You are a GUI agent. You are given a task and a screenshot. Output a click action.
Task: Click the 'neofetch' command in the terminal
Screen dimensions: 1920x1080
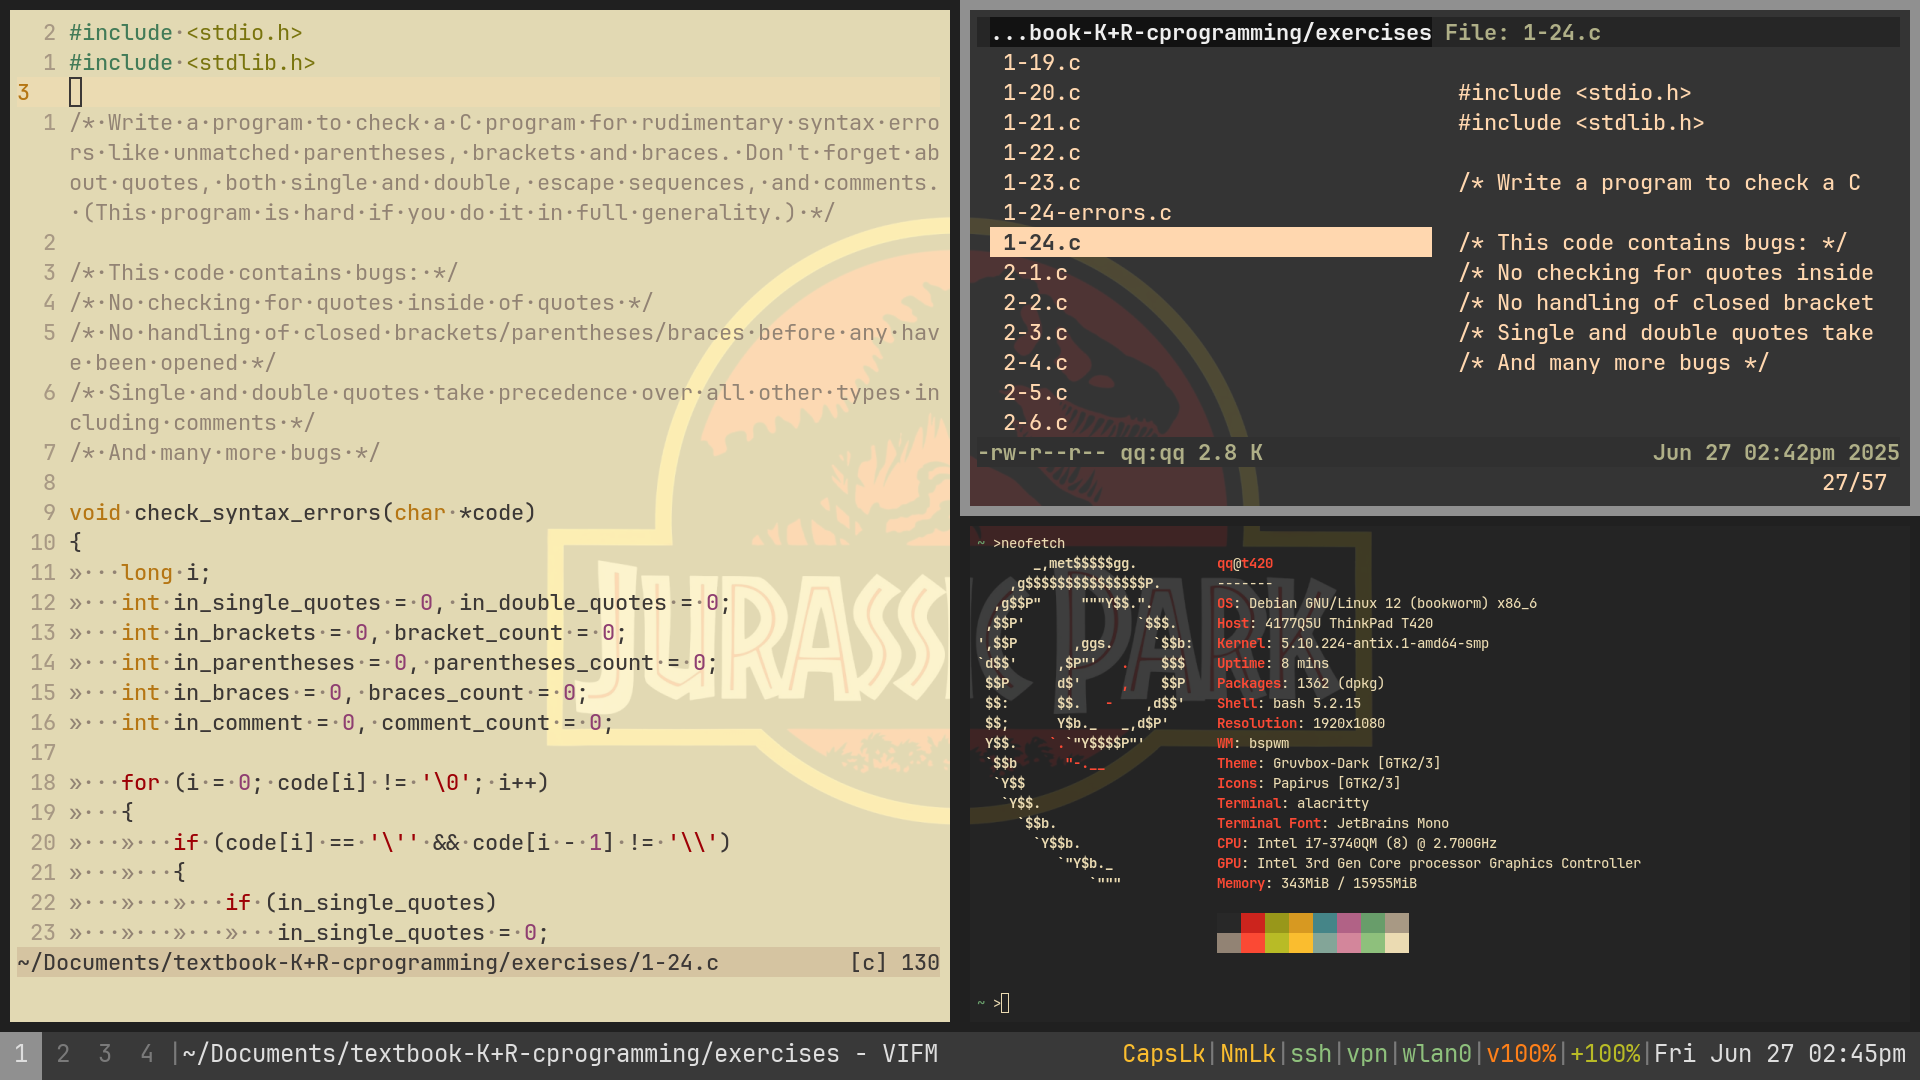coord(1032,544)
